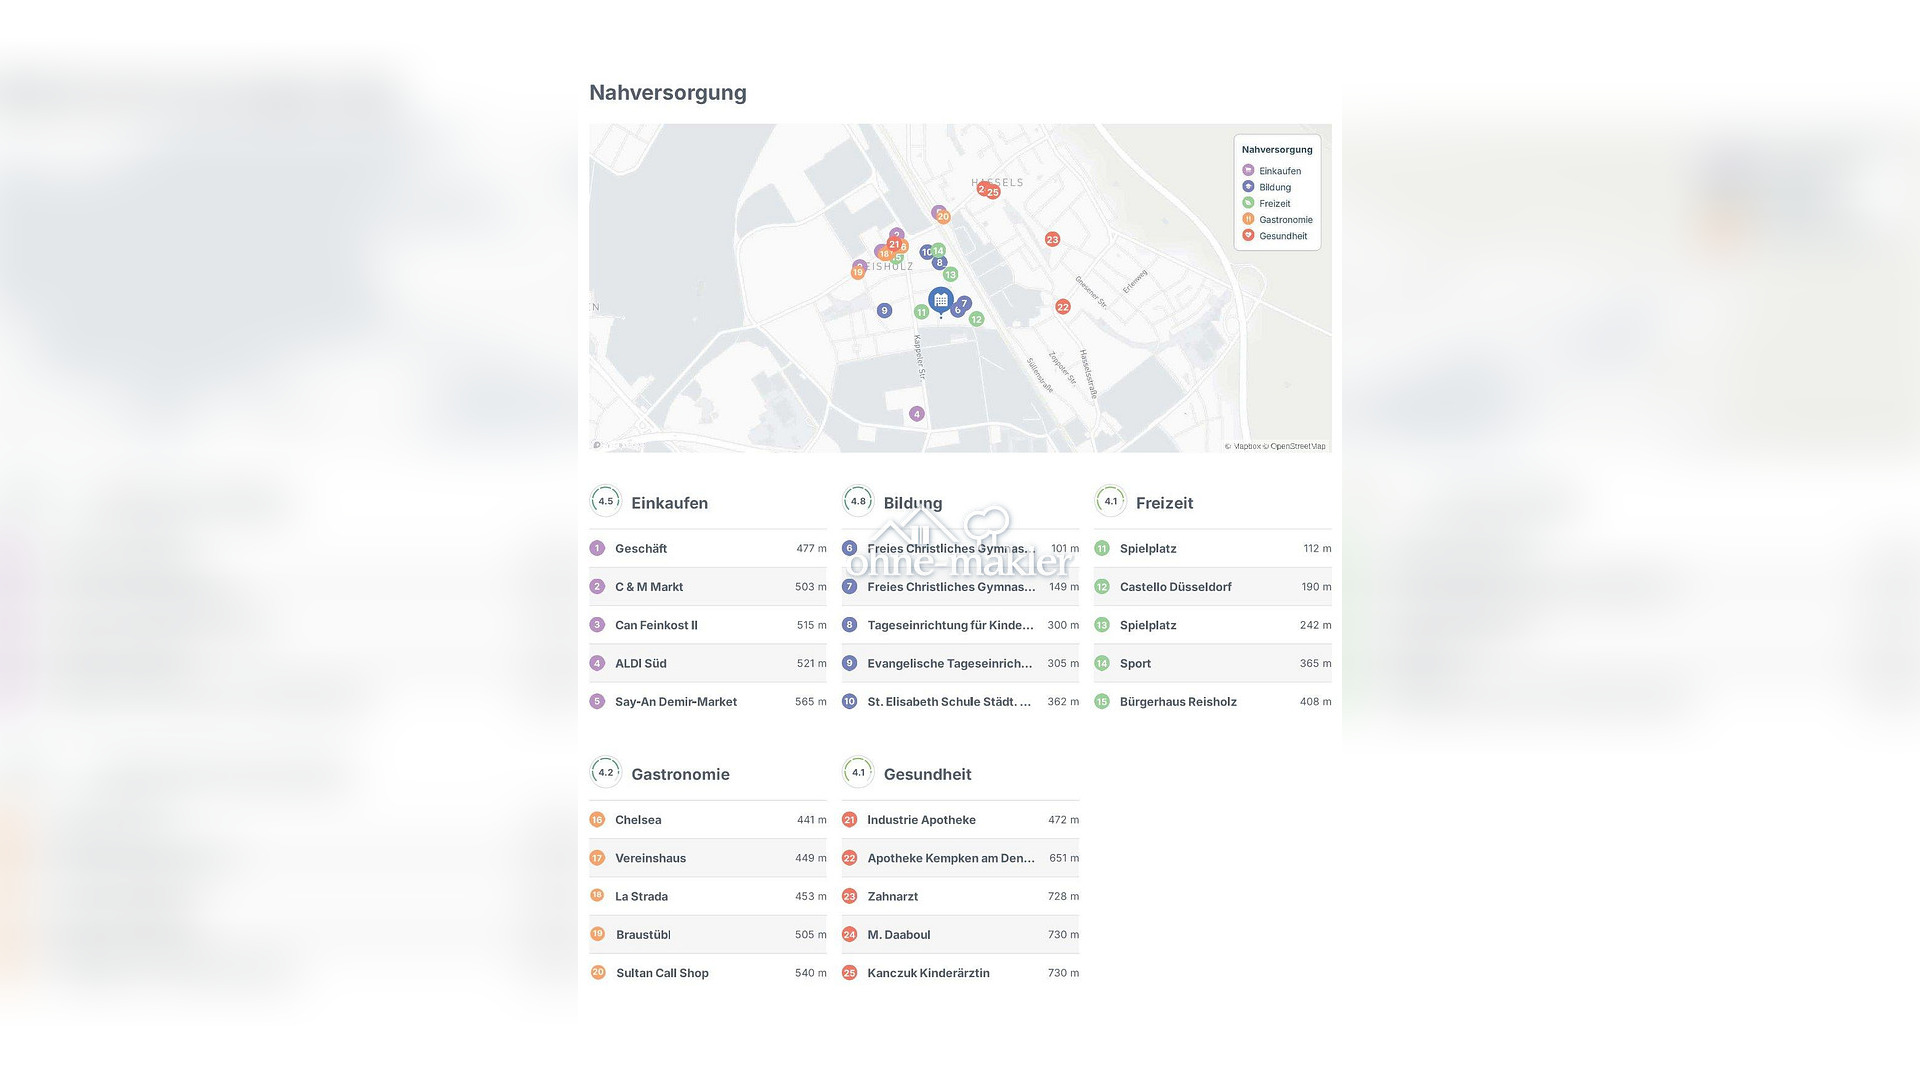Toggle the Bildung category in the map legend
1920x1080 pixels.
[1274, 187]
